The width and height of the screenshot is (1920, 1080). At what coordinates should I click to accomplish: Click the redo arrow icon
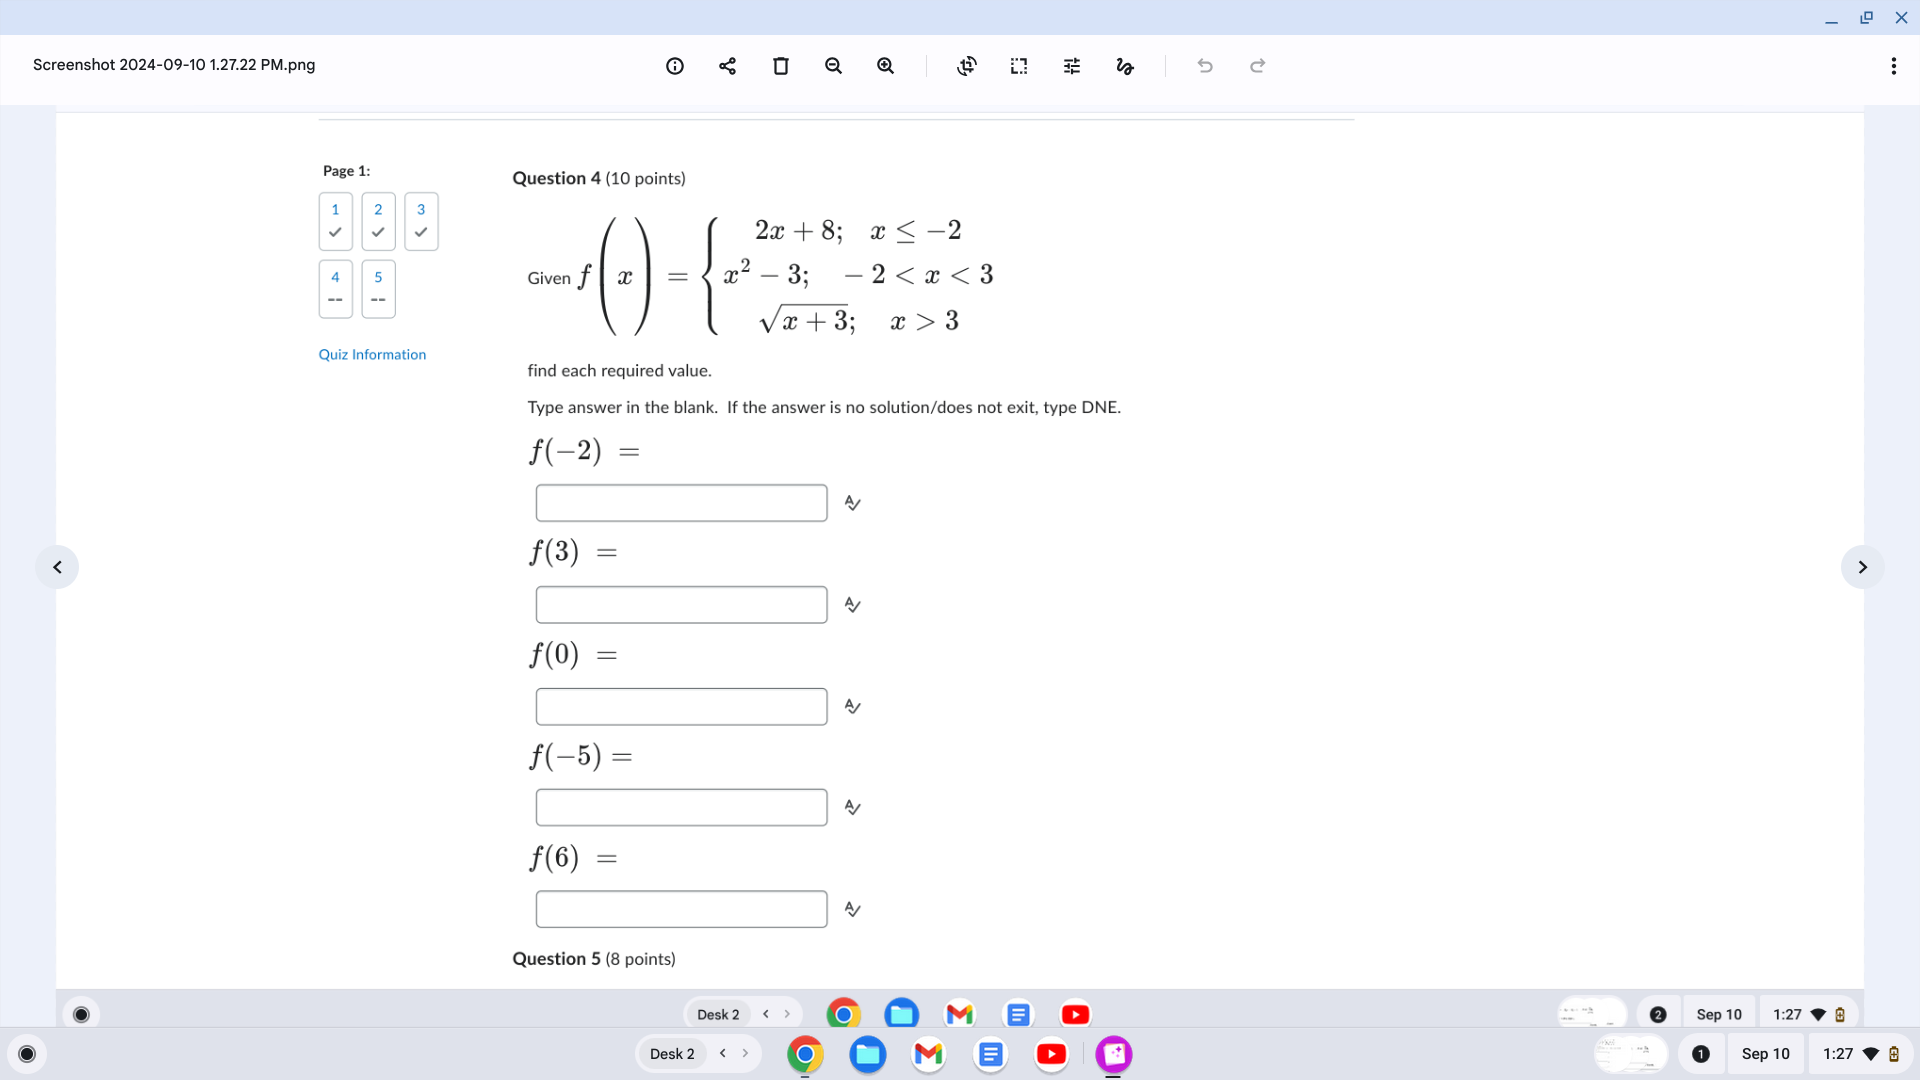tap(1257, 65)
